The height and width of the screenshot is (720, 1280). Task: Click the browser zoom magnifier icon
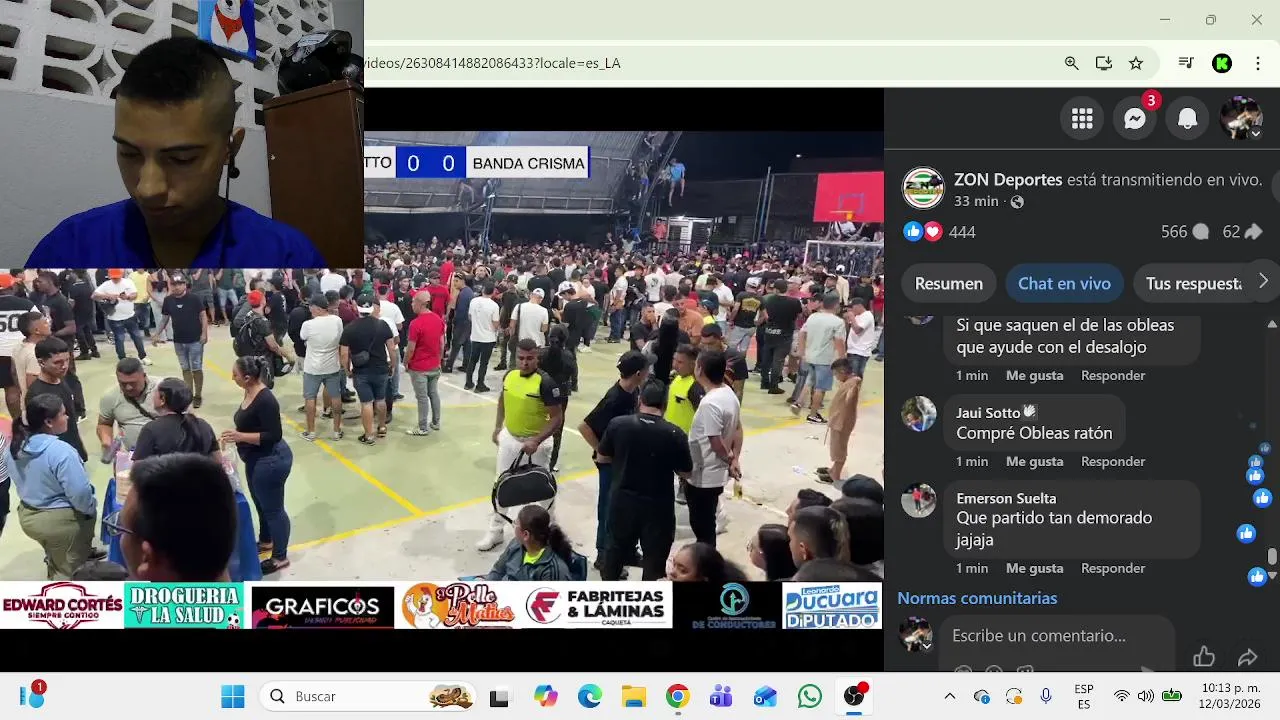pos(1071,63)
